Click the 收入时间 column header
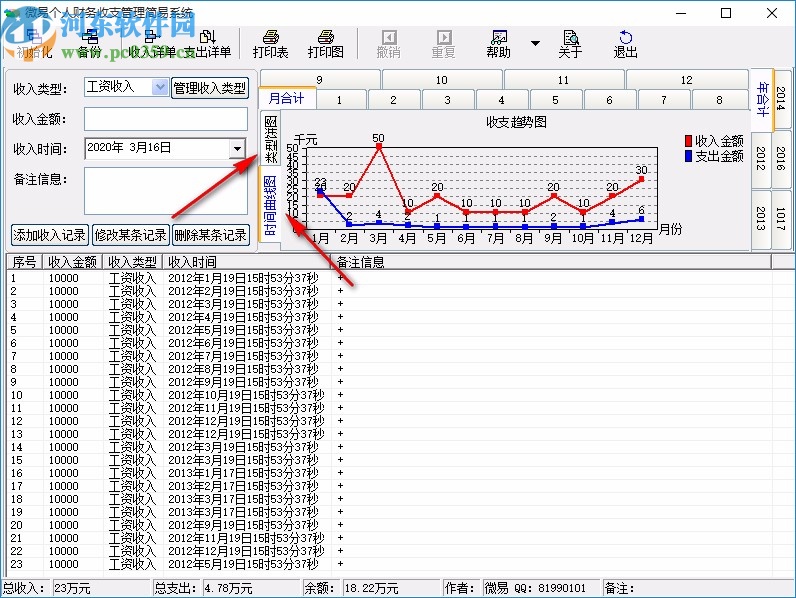This screenshot has height=598, width=796. 247,262
